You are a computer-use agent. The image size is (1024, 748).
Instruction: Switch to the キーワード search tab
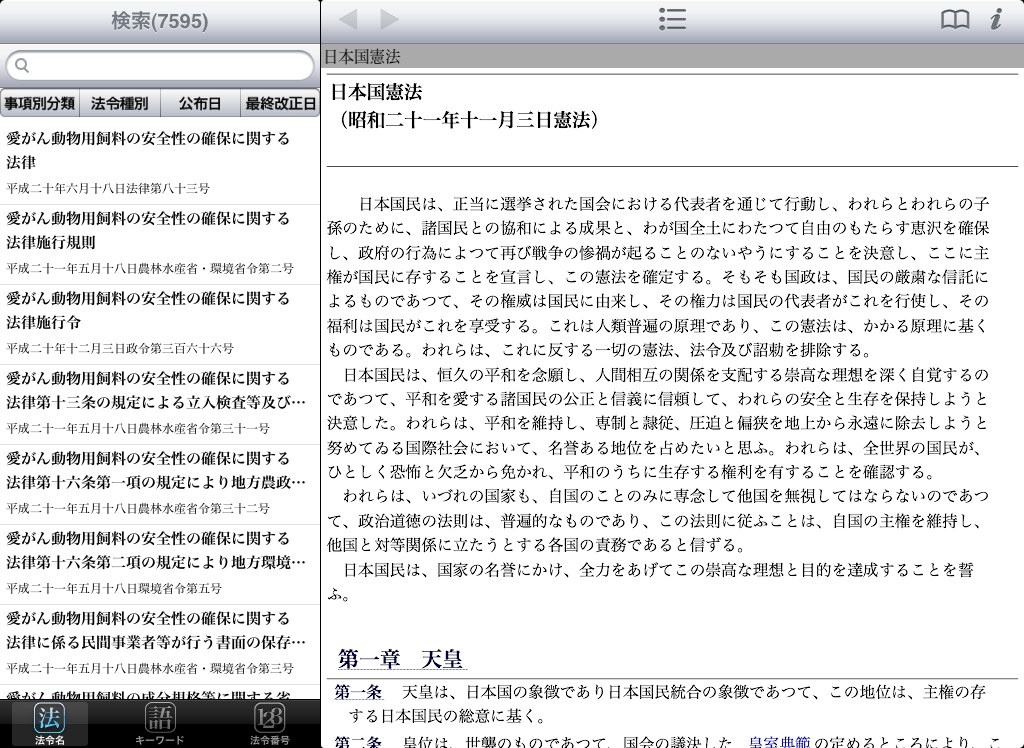click(x=160, y=724)
